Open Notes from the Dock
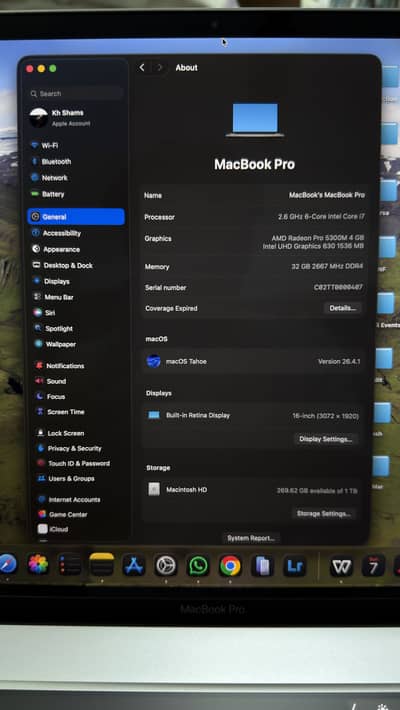This screenshot has width=400, height=710. pos(101,564)
